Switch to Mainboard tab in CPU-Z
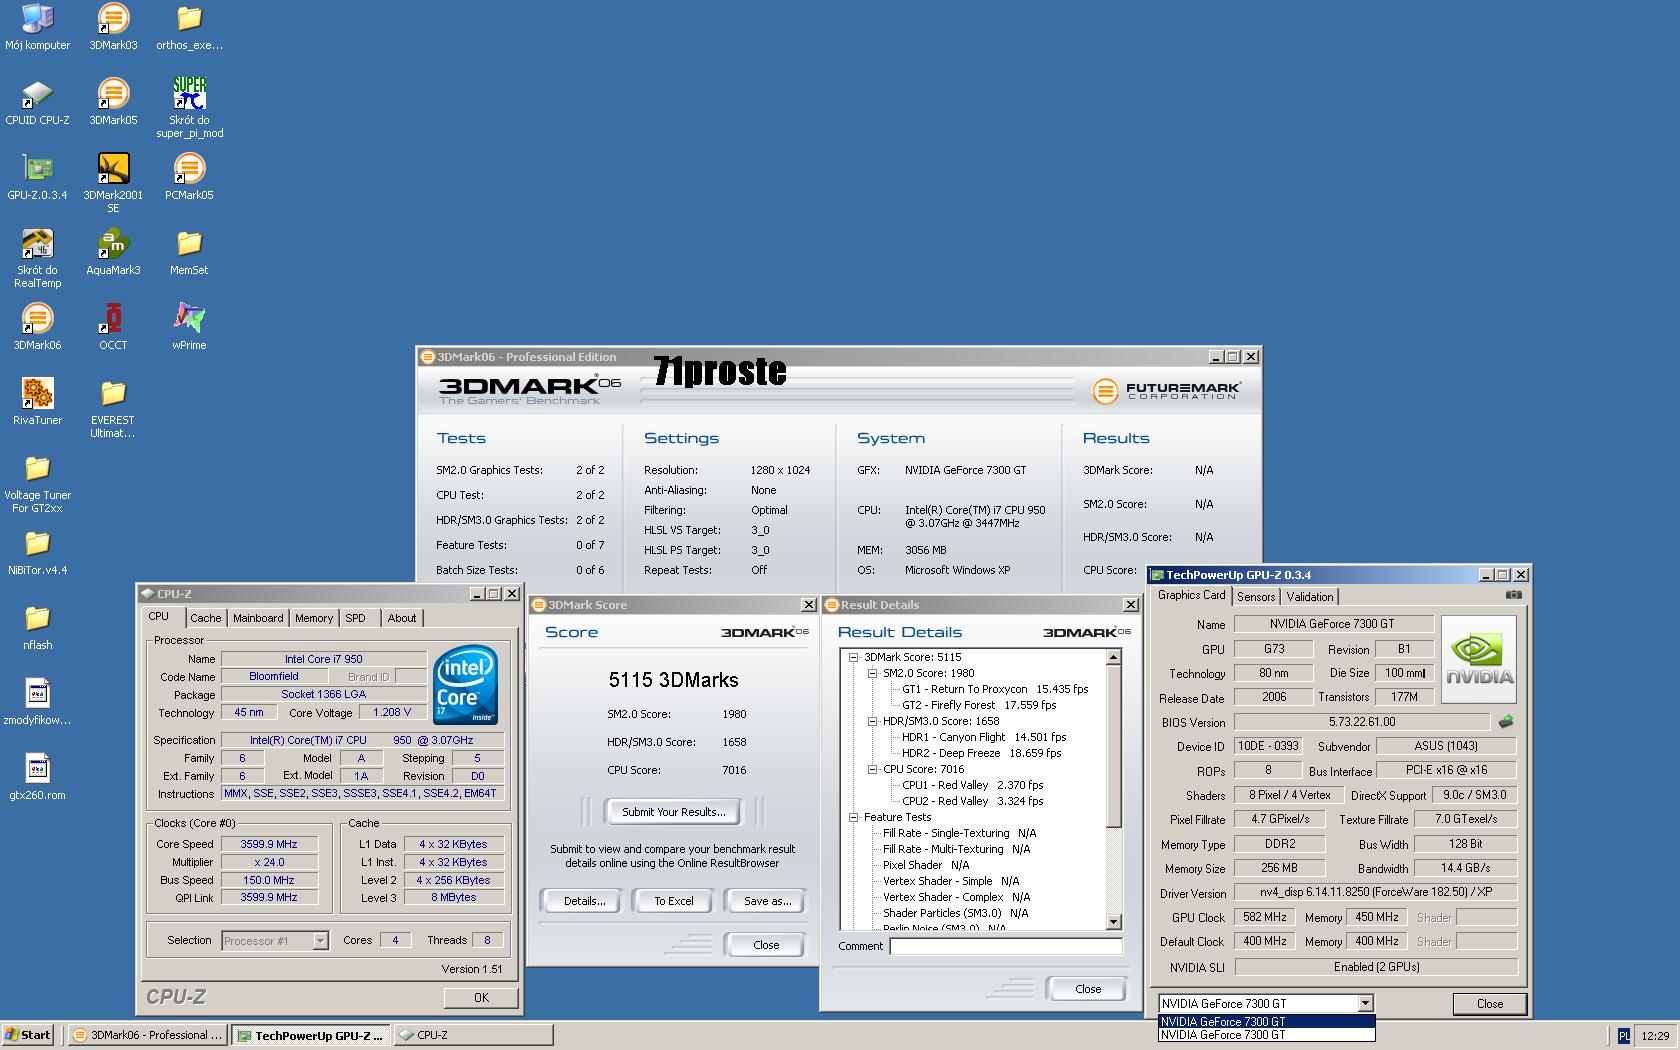This screenshot has height=1050, width=1680. click(x=258, y=618)
